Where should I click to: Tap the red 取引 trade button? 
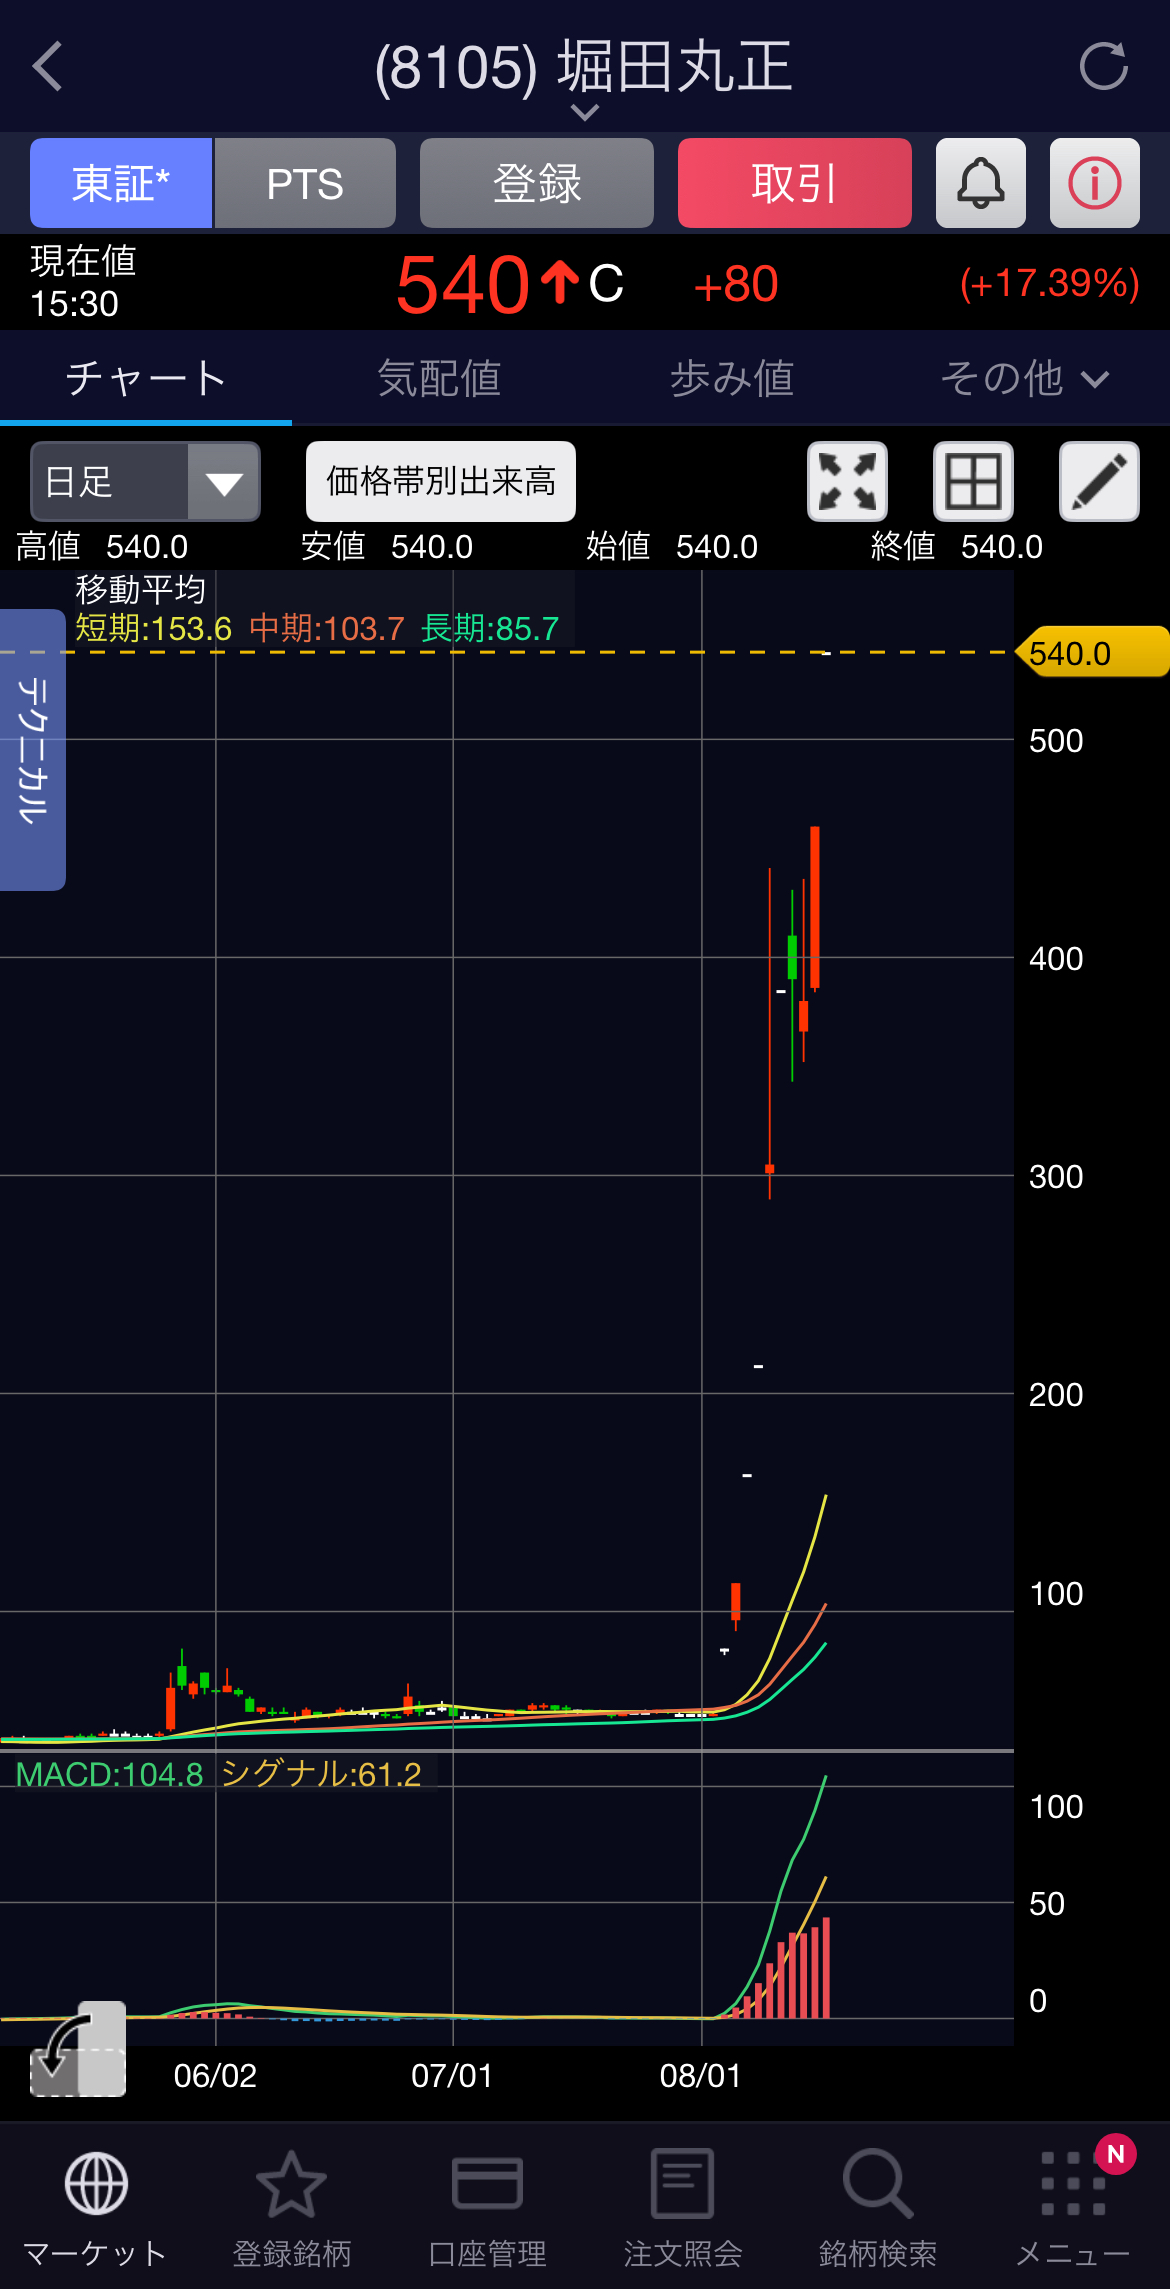pos(795,183)
